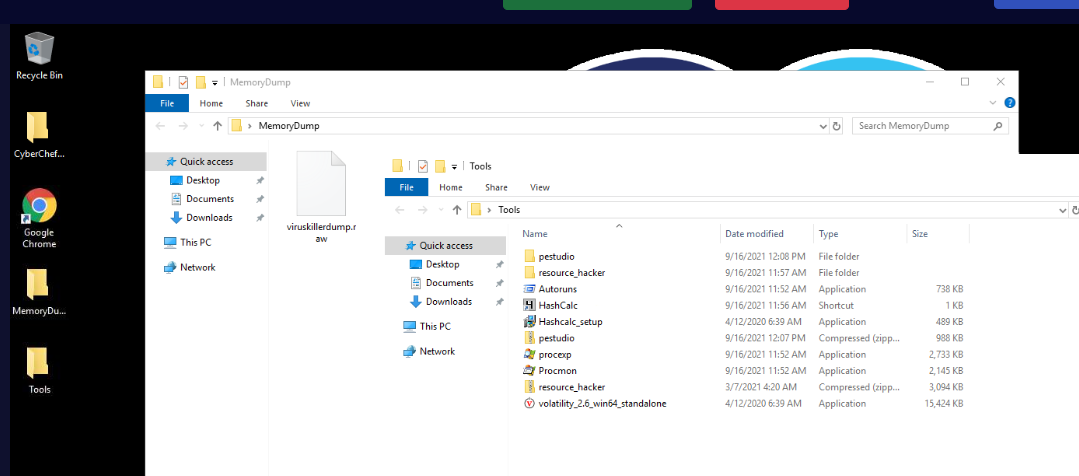Go up one level in MemoryDump
The image size is (1079, 476).
pyautogui.click(x=217, y=126)
